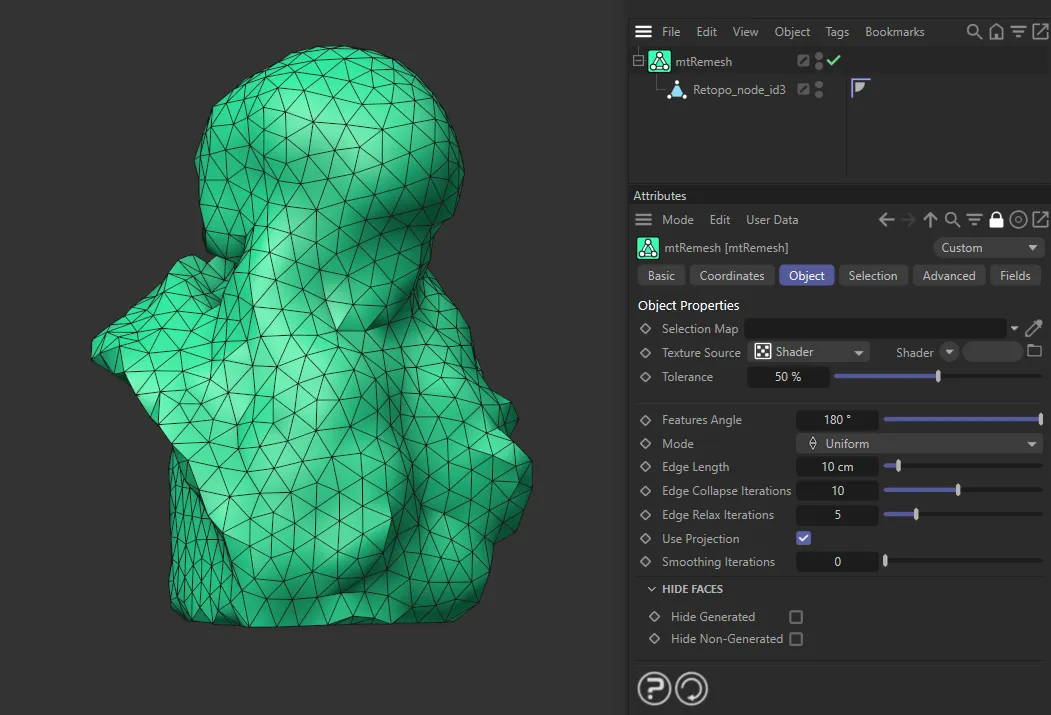
Task: Lock the Attribute Manager
Action: point(995,219)
